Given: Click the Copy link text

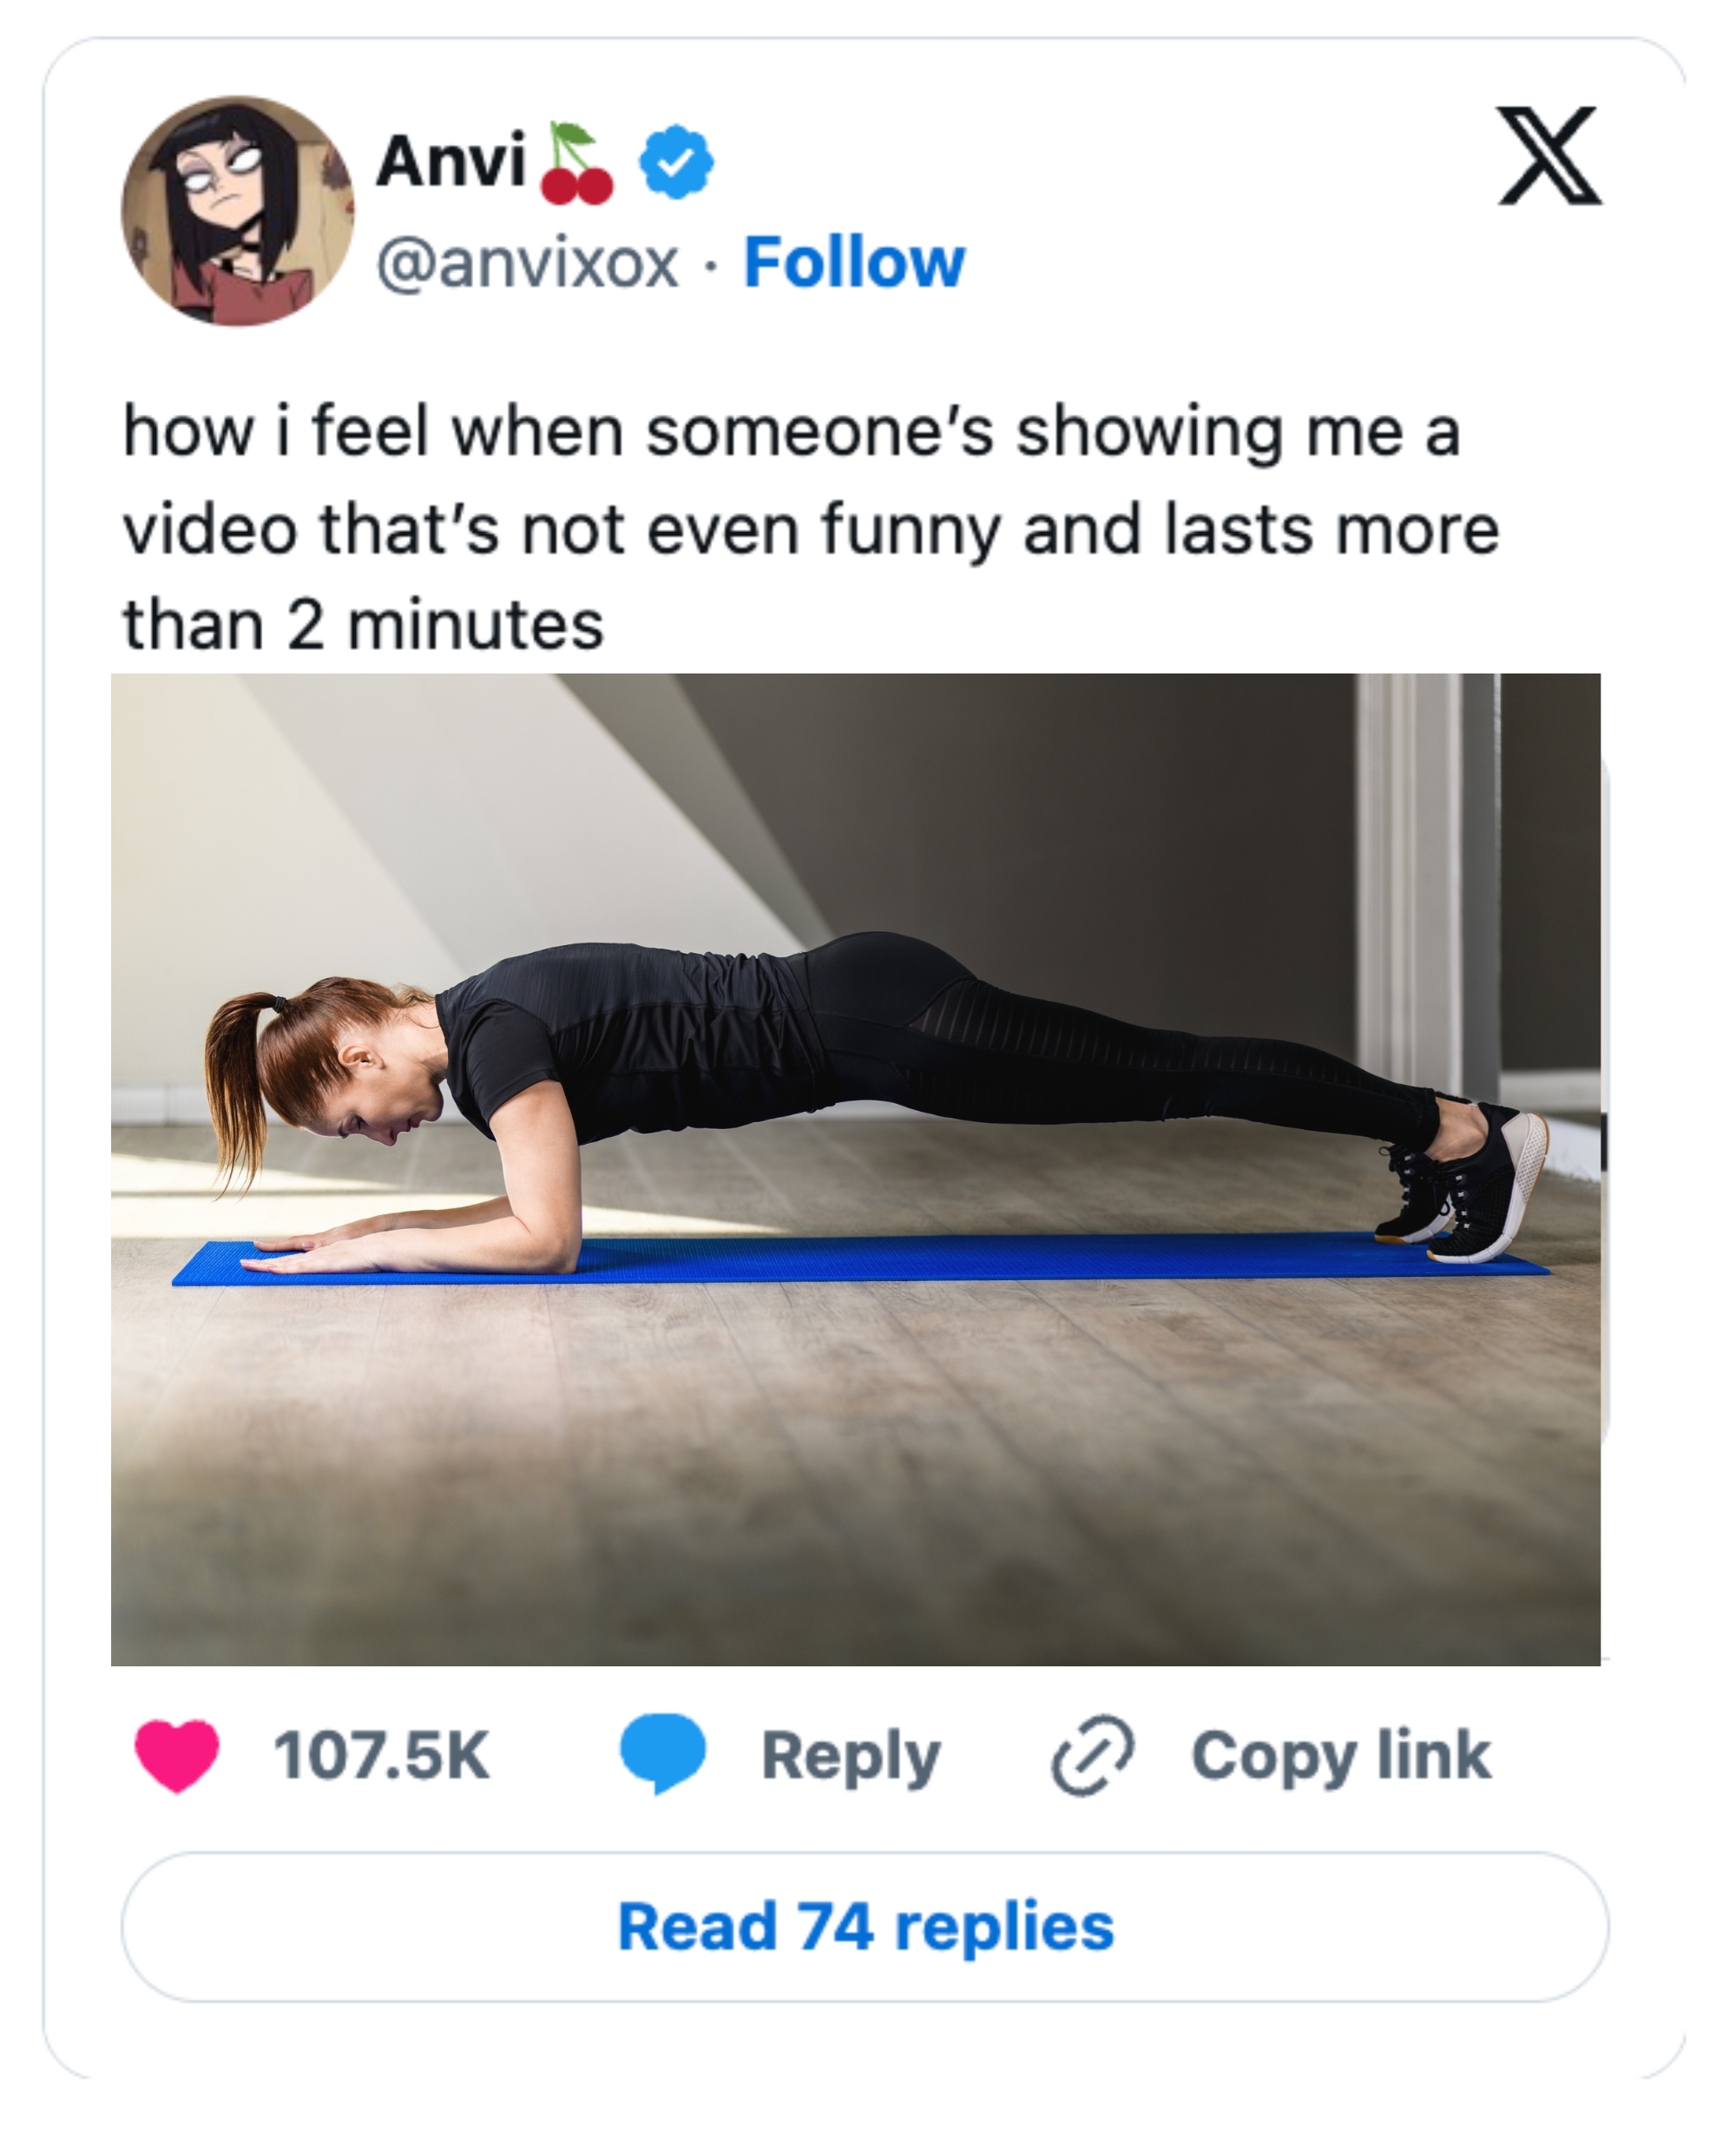Looking at the screenshot, I should coord(1340,1756).
